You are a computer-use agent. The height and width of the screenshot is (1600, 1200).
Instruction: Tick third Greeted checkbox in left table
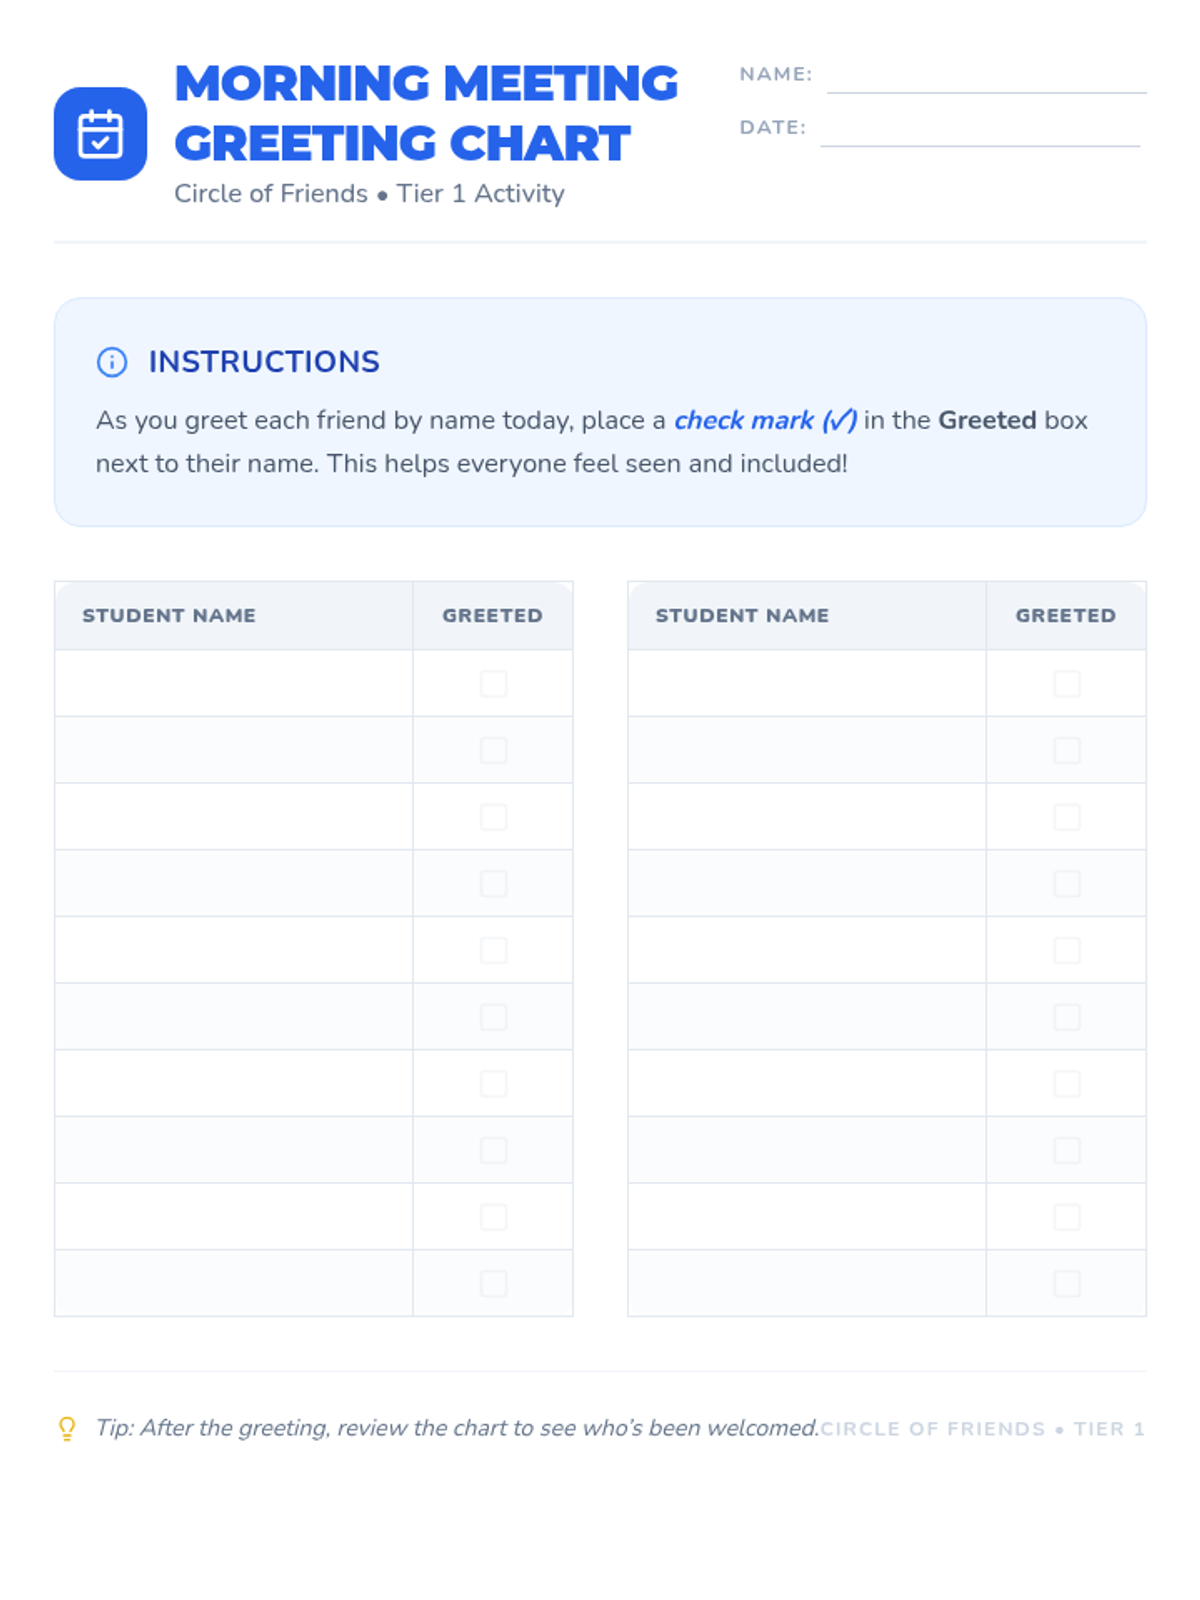pyautogui.click(x=493, y=817)
